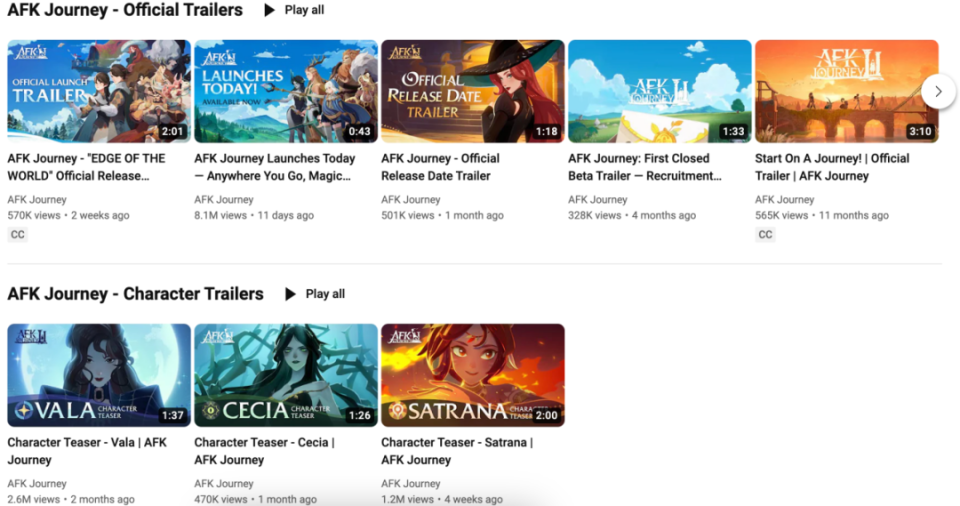Click channel name under the Start On A Journey video

click(784, 200)
